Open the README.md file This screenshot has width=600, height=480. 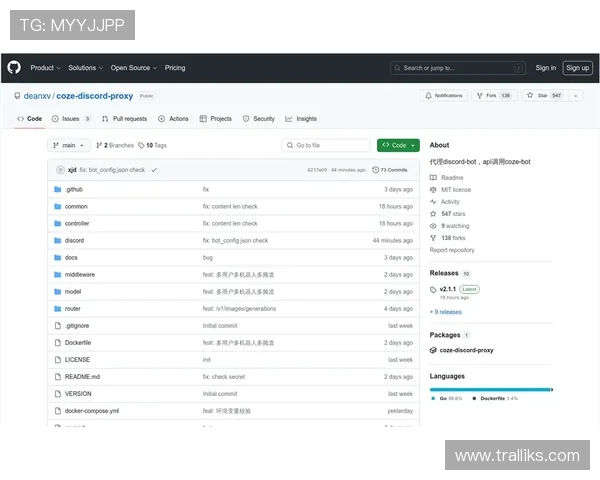pos(82,377)
